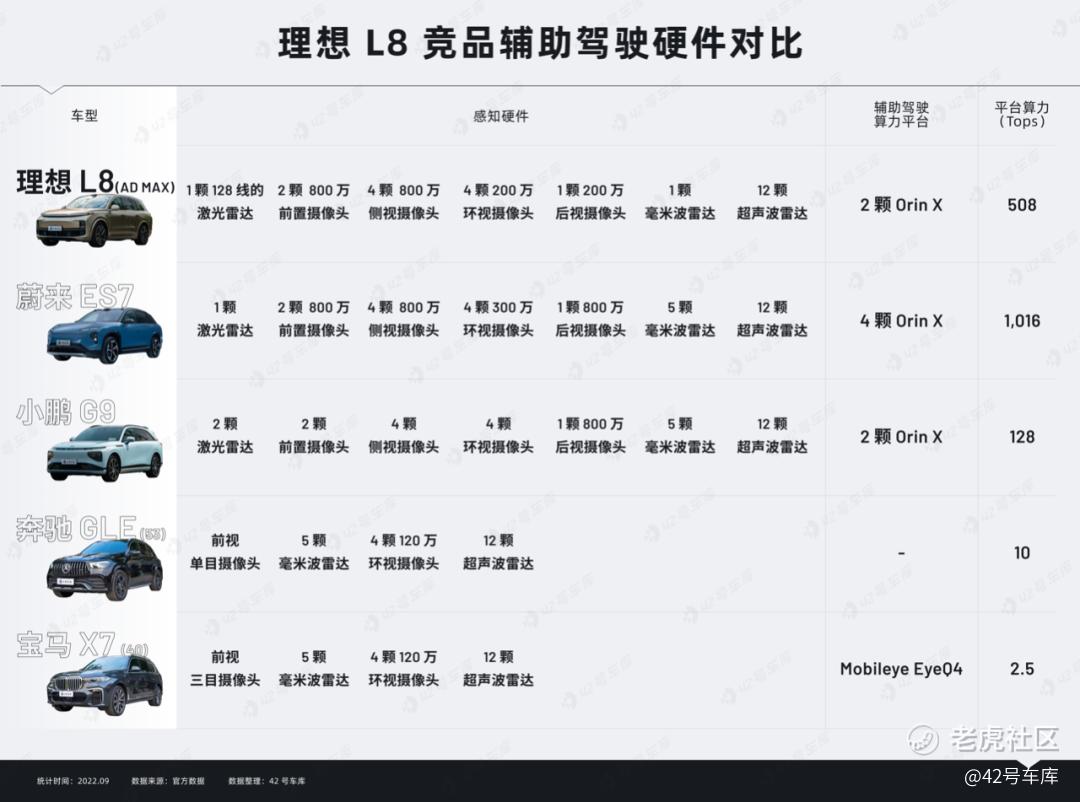Click the title 理想 L8 竞品辅助驾驶硬件对比
This screenshot has width=1080, height=802.
(x=540, y=43)
